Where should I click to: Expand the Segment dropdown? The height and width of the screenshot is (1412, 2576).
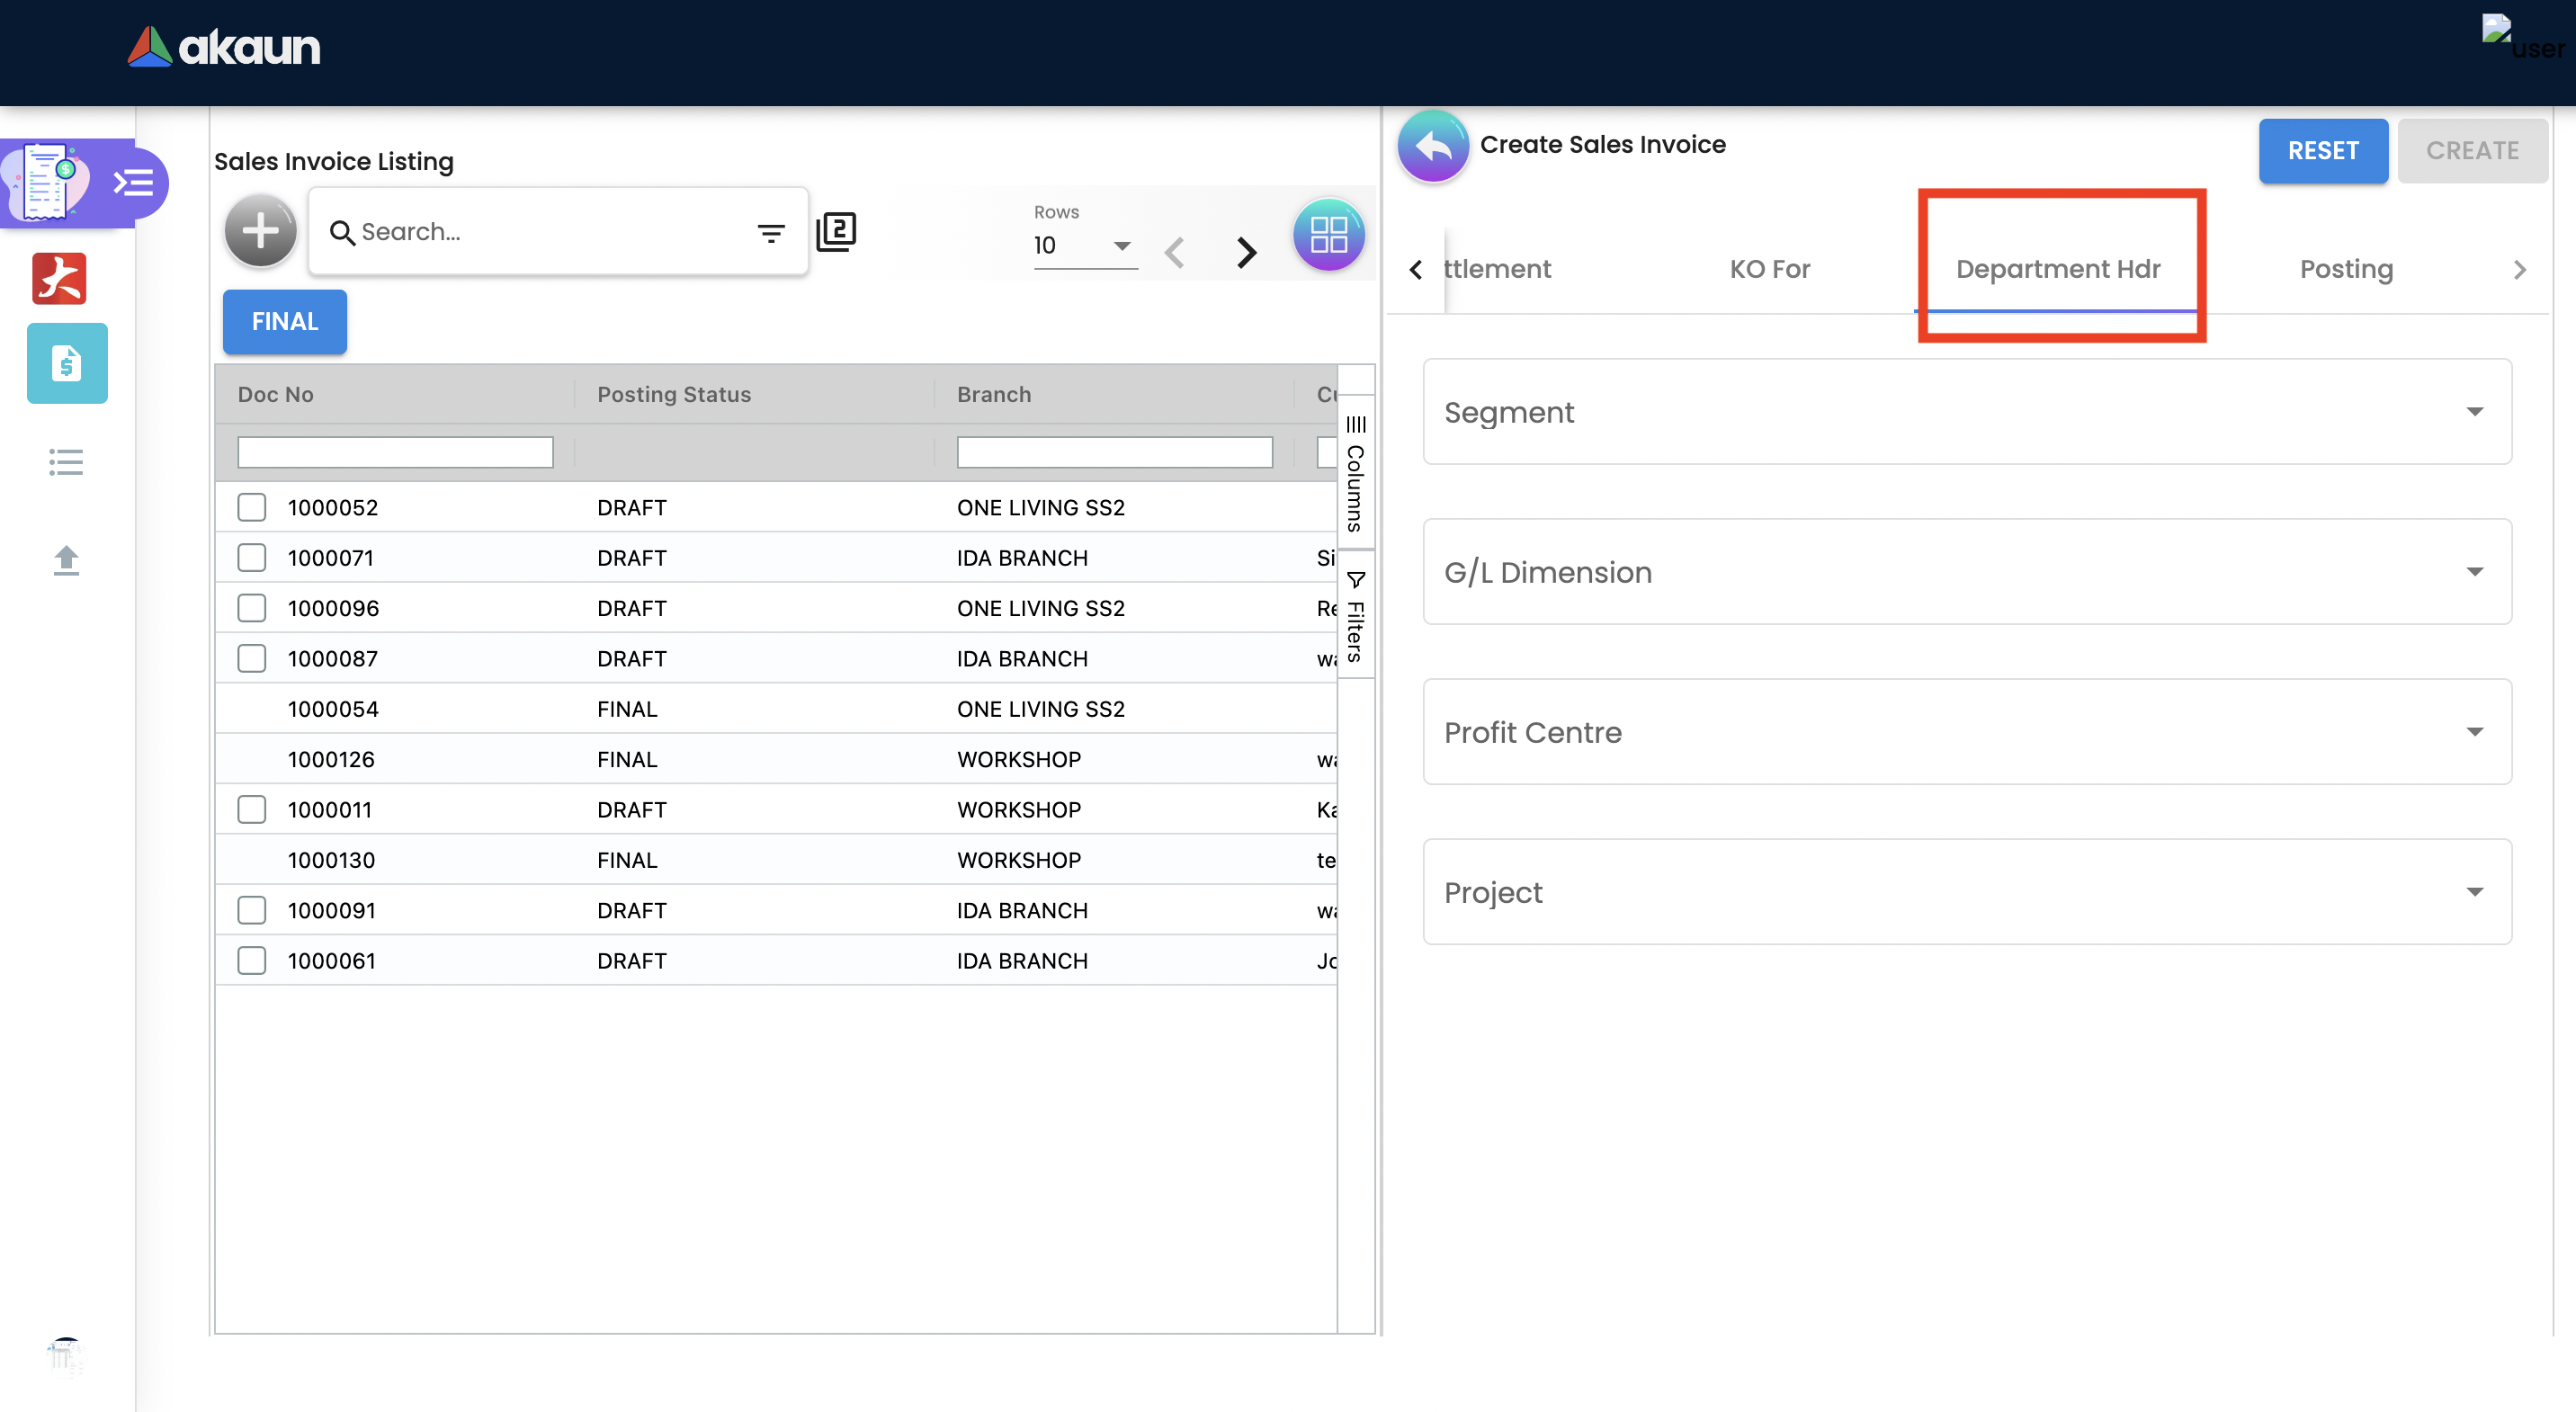[x=1966, y=412]
